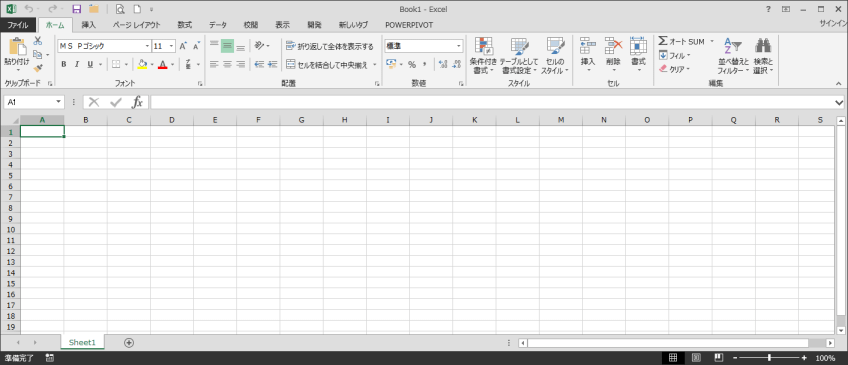Image resolution: width=848 pixels, height=365 pixels.
Task: Click the New blank document icon
Action: 137,9
